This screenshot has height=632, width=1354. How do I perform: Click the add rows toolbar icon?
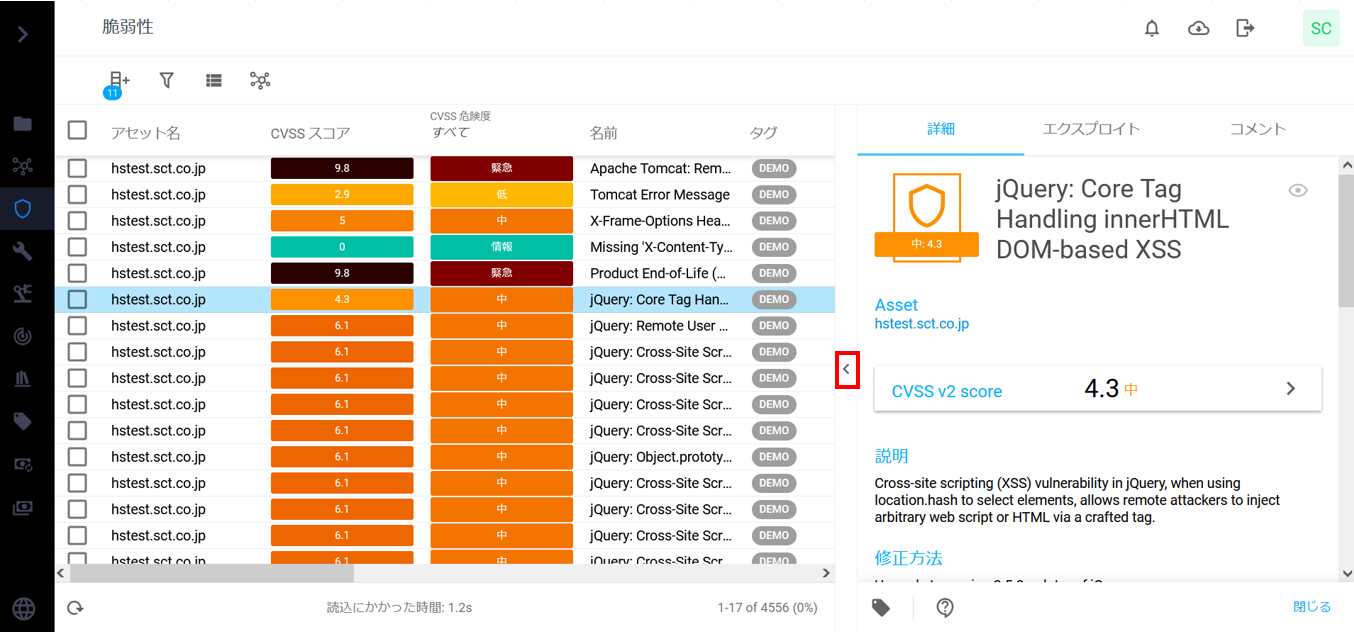tap(118, 82)
